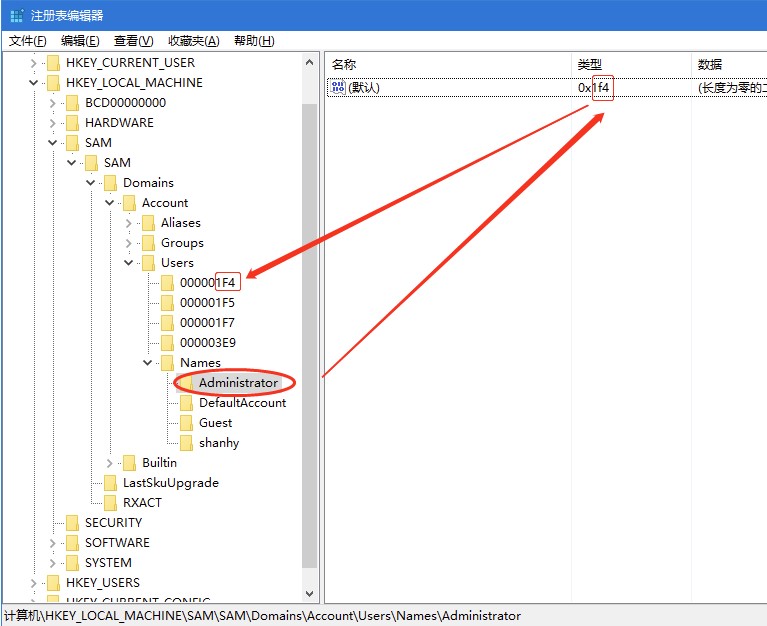
Task: Click the Names folder icon
Action: pos(168,363)
